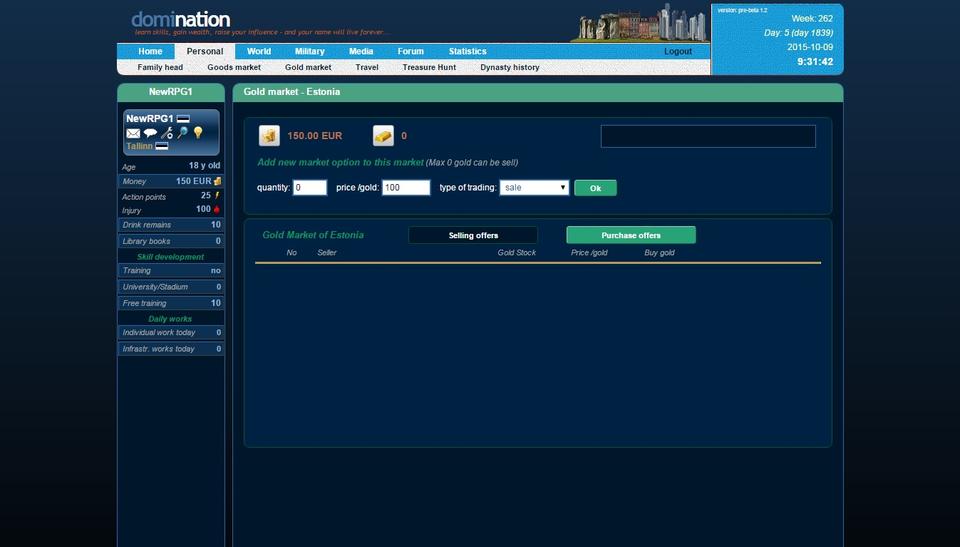Expand the type of trading dropdown
Screen dimensions: 960x547
[x=534, y=188]
